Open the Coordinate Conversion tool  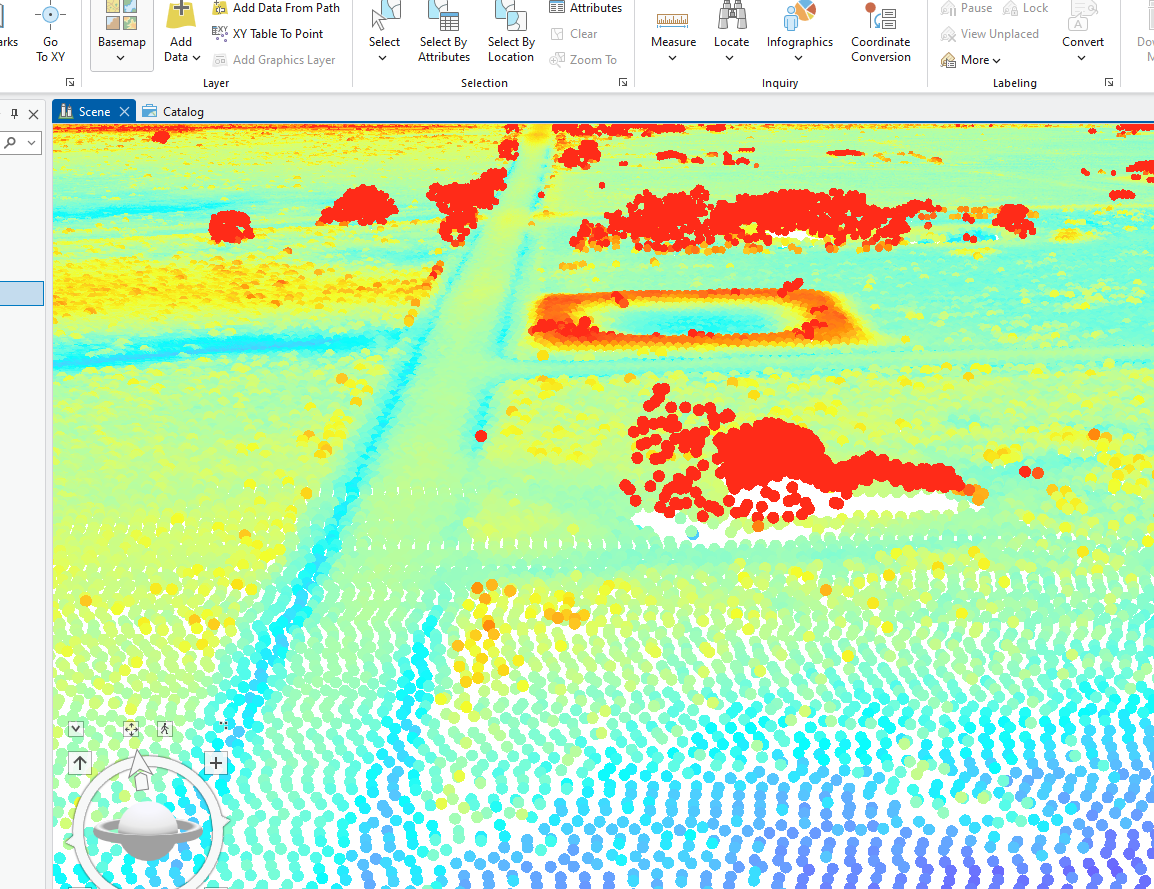pos(880,35)
